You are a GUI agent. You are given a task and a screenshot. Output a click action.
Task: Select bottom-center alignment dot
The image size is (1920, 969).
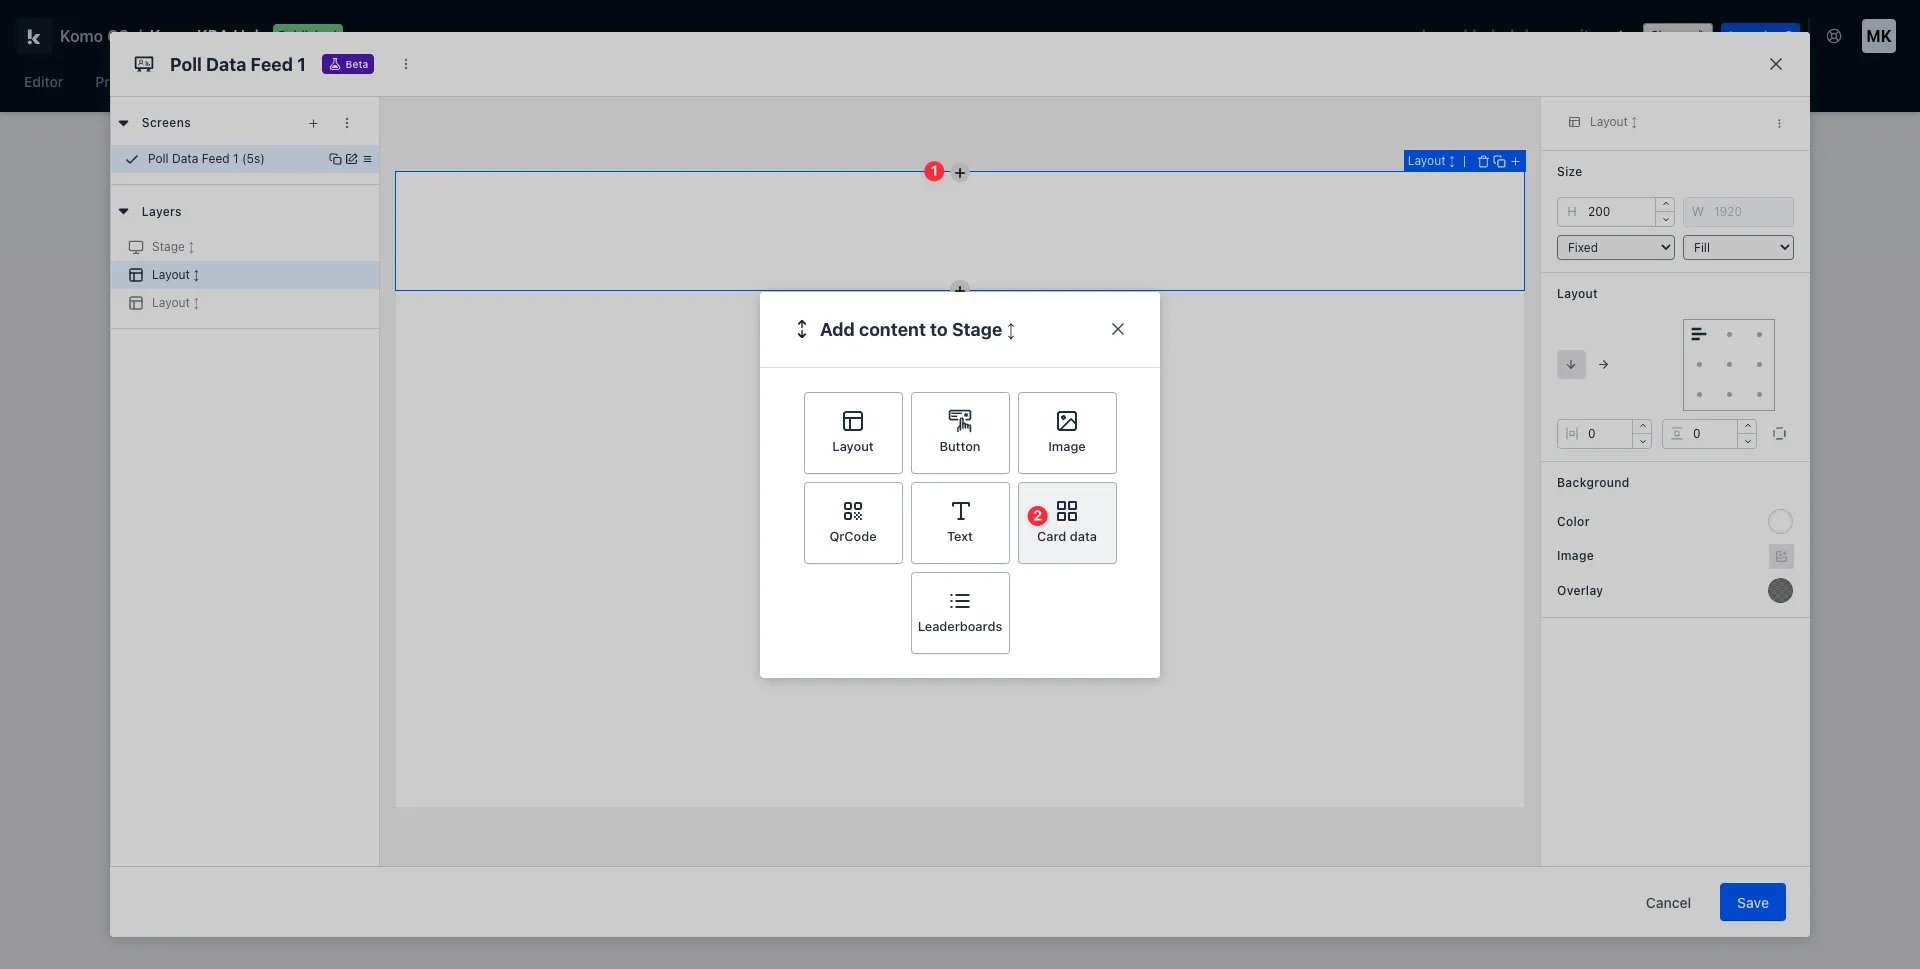click(x=1729, y=394)
